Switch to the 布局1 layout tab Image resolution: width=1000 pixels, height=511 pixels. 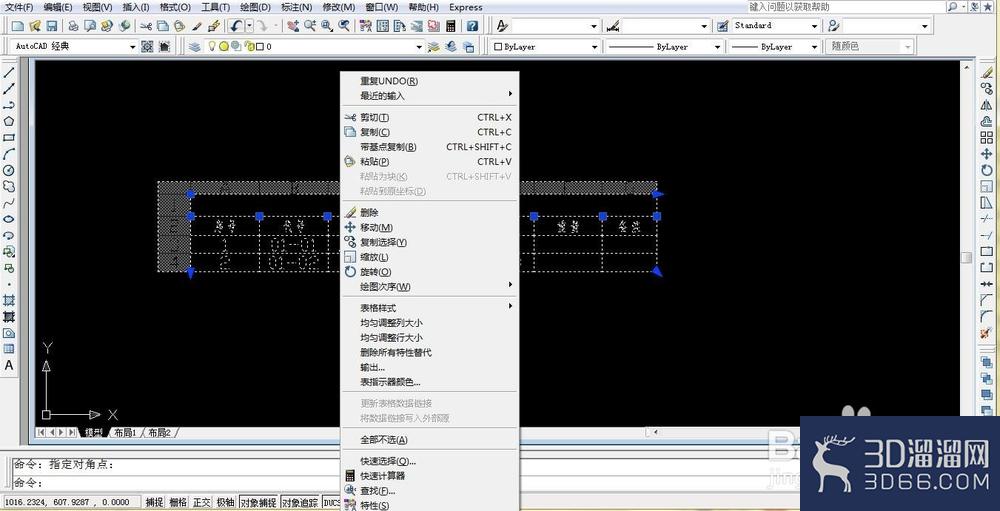pos(126,433)
